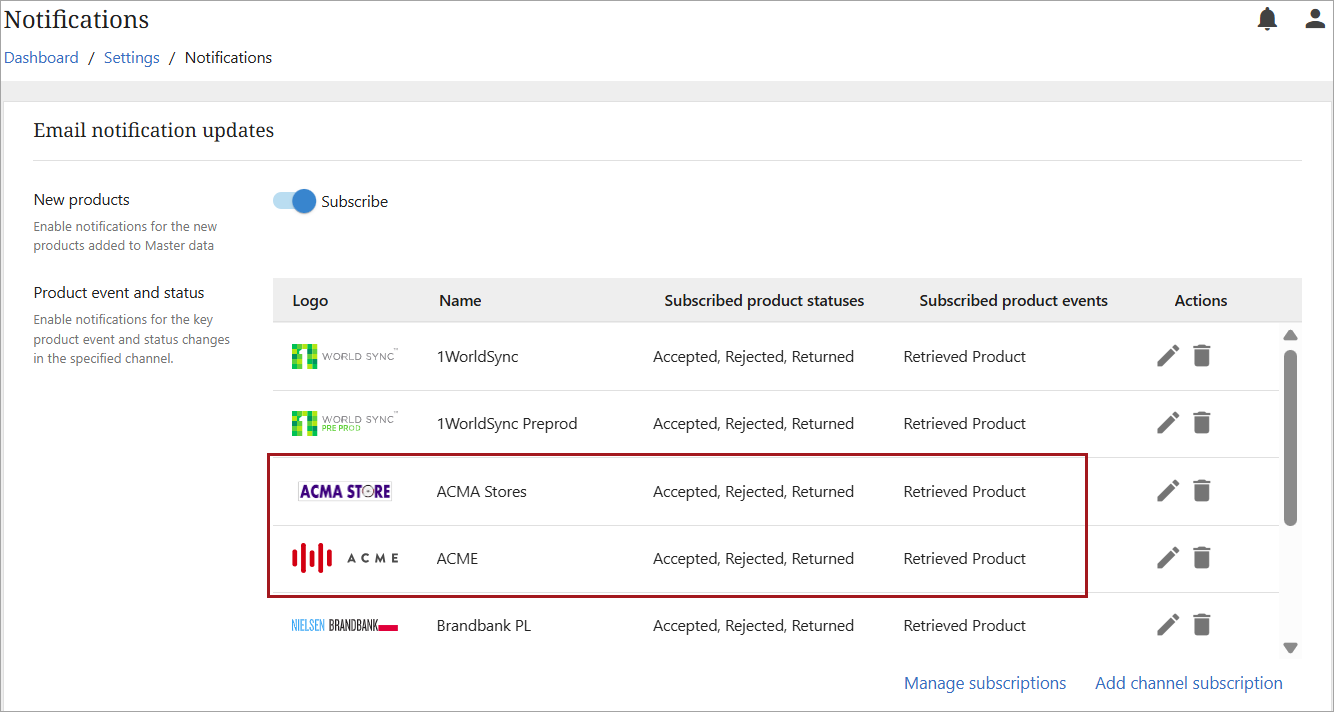Image resolution: width=1334 pixels, height=712 pixels.
Task: Edit the ACMA Stores subscription
Action: tap(1168, 491)
